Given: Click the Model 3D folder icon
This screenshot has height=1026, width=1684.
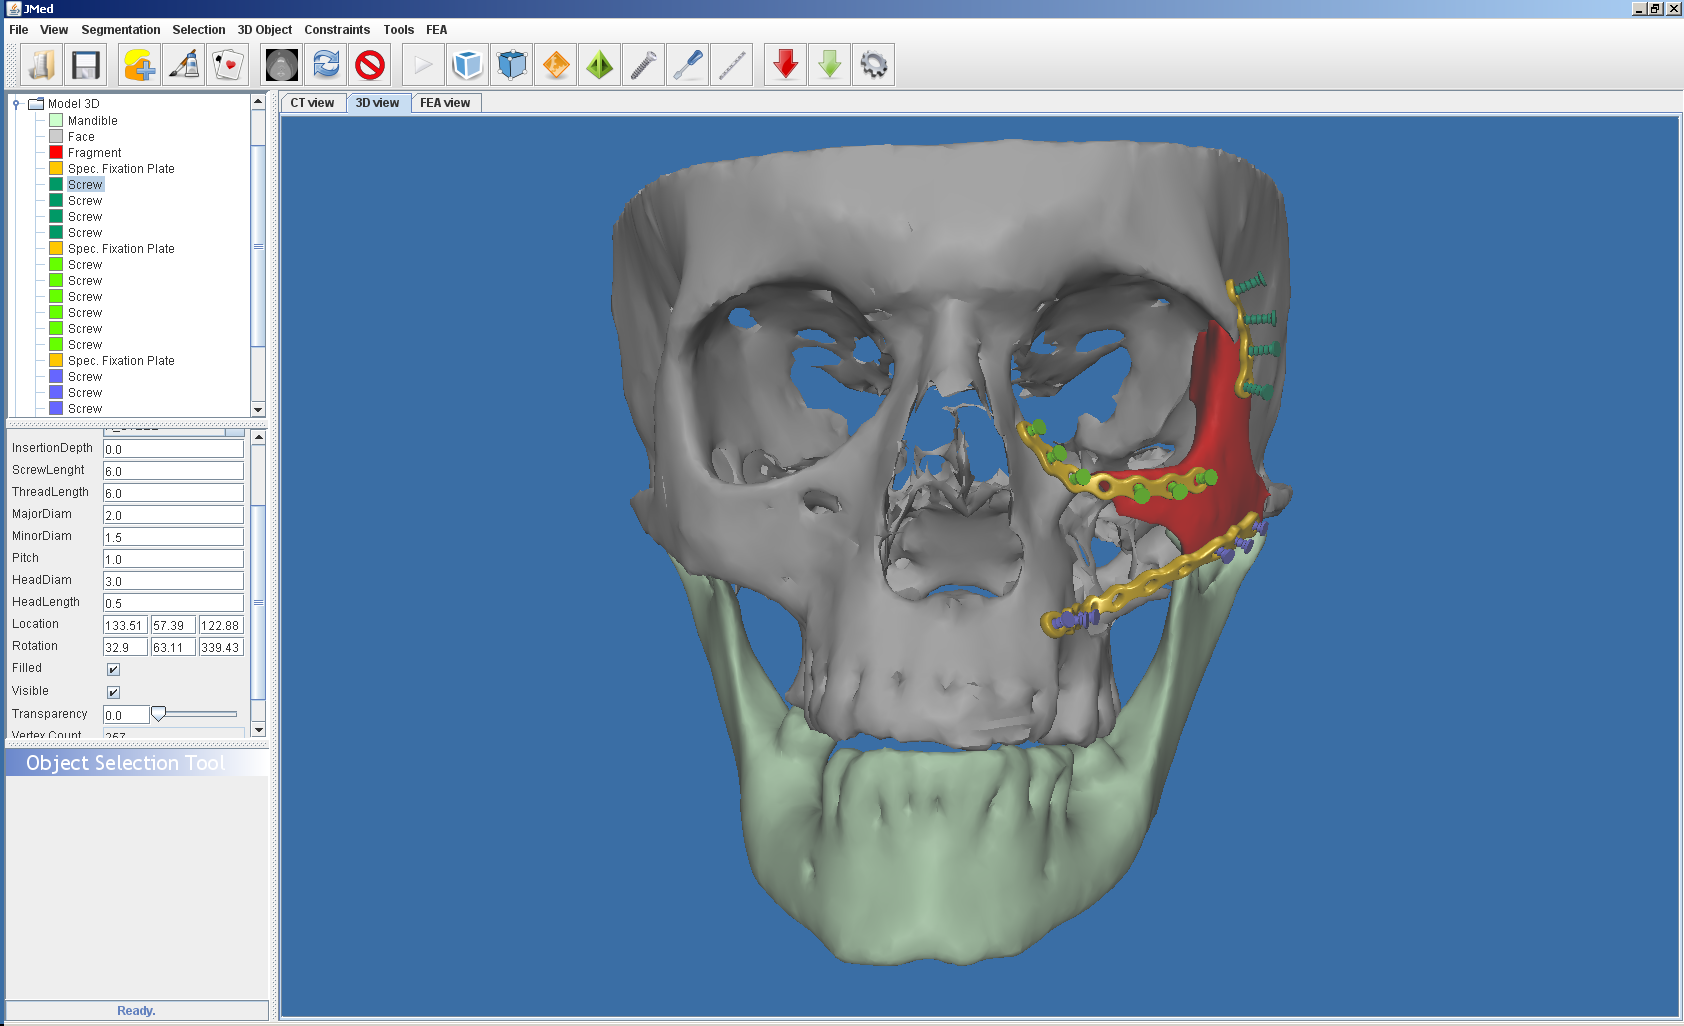Looking at the screenshot, I should [36, 103].
